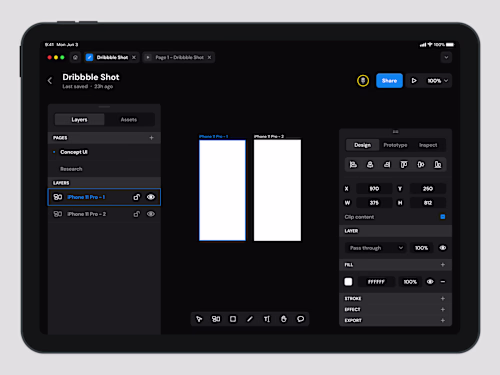Click the align bottom icon
The height and width of the screenshot is (375, 500).
pos(438,164)
